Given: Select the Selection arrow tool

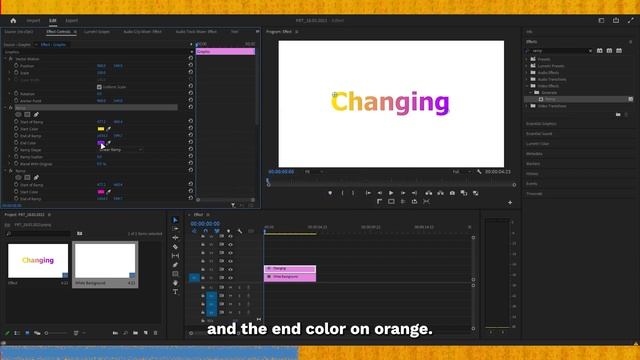Looking at the screenshot, I should click(x=176, y=220).
